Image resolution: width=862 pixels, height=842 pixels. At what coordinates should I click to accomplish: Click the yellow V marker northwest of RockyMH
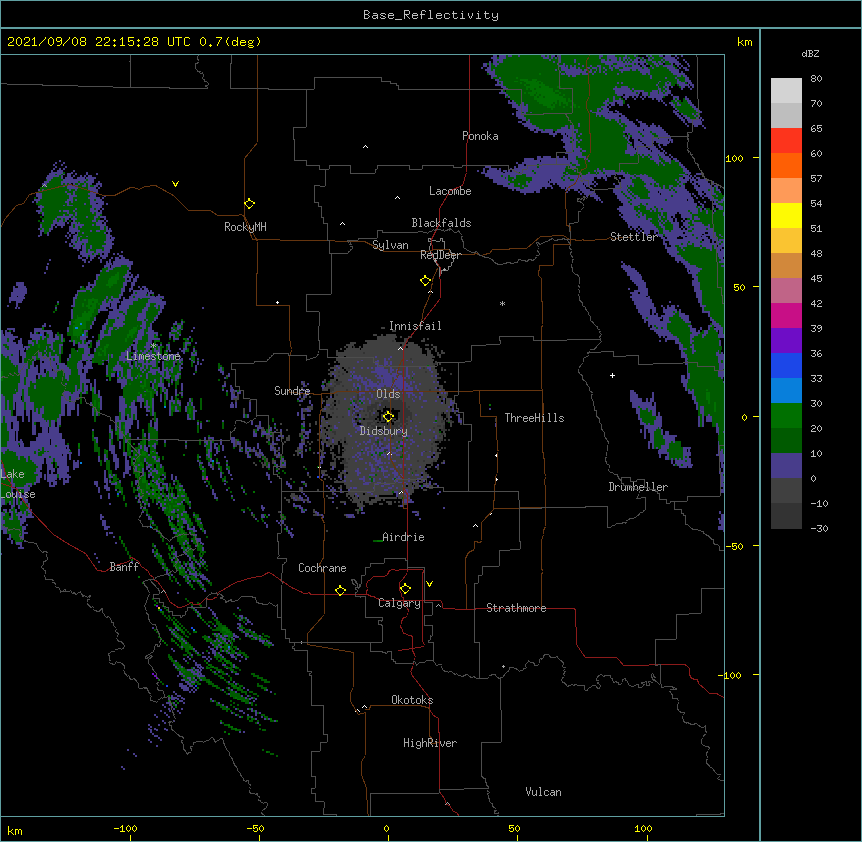pos(175,184)
